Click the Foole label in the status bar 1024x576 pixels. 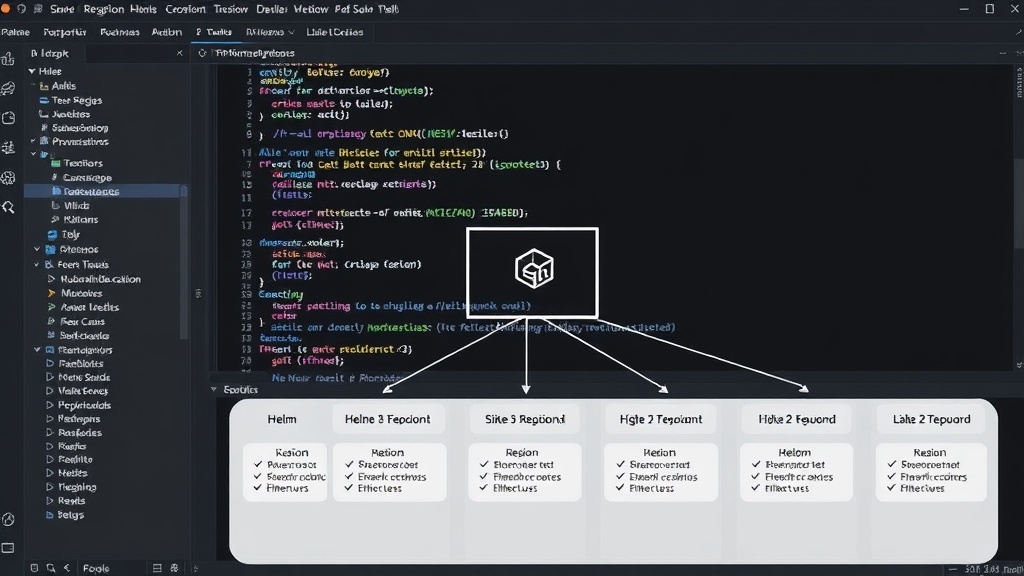click(96, 568)
